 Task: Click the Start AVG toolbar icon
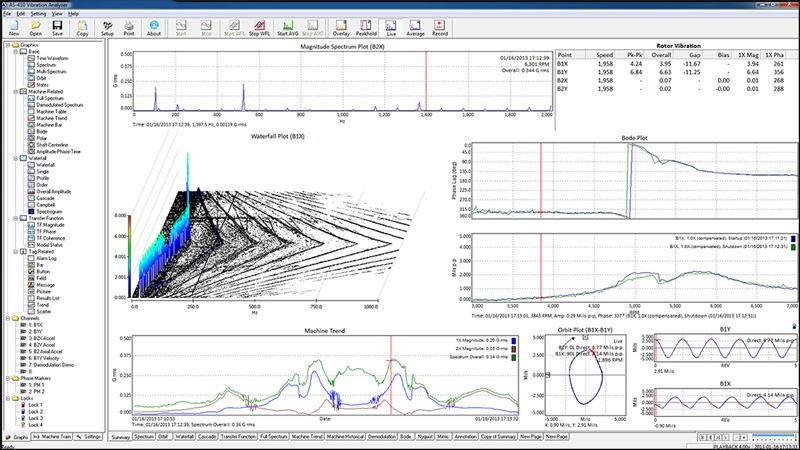tap(287, 28)
